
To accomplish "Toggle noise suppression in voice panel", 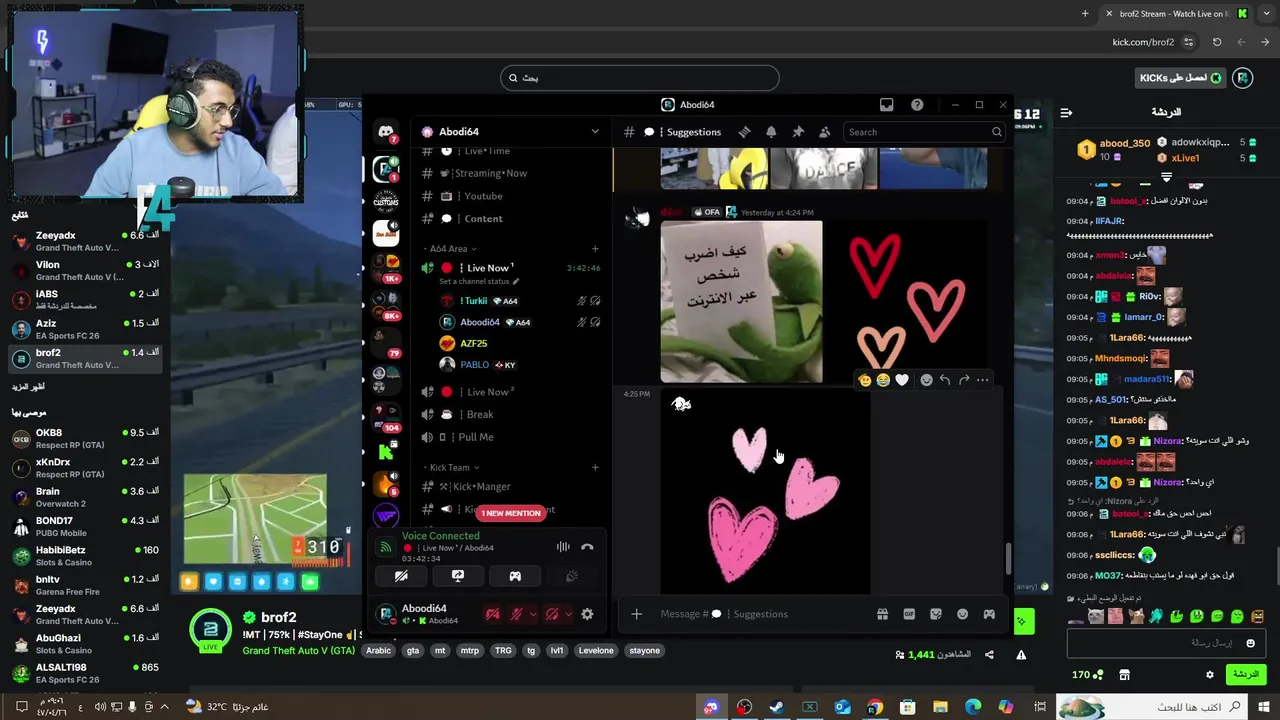I will click(563, 547).
